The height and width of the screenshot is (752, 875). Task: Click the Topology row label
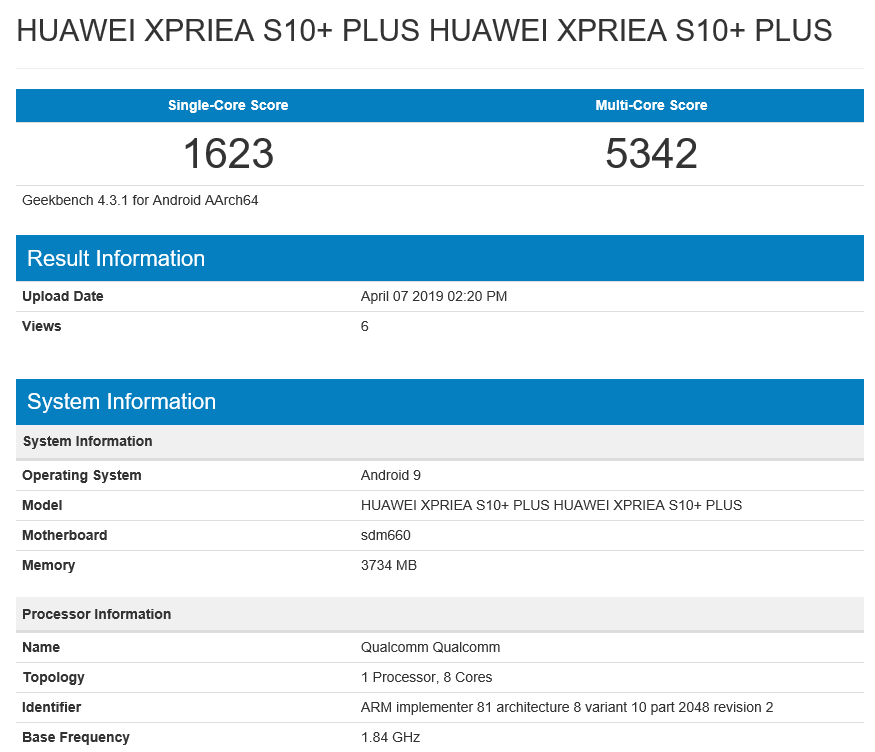(x=54, y=677)
